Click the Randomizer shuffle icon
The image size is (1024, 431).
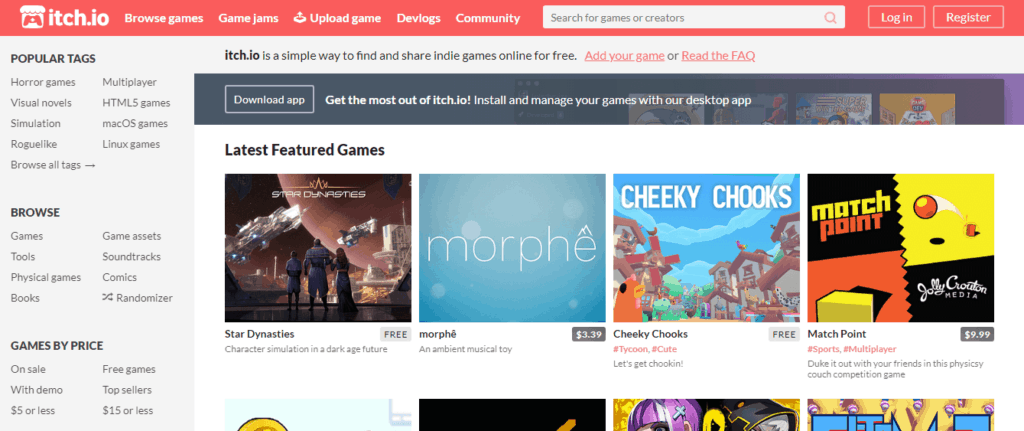point(108,298)
